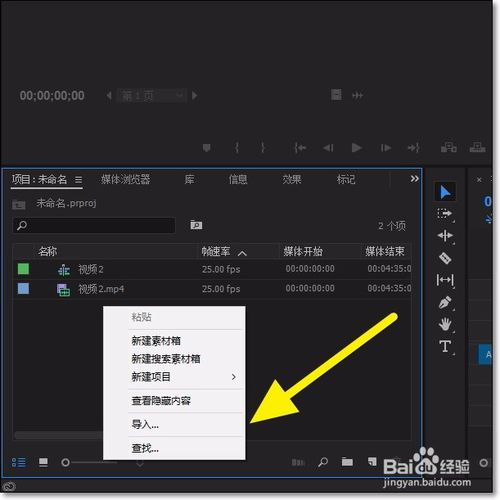Screen dimensions: 500x500
Task: Select the Hand tool
Action: pos(445,324)
